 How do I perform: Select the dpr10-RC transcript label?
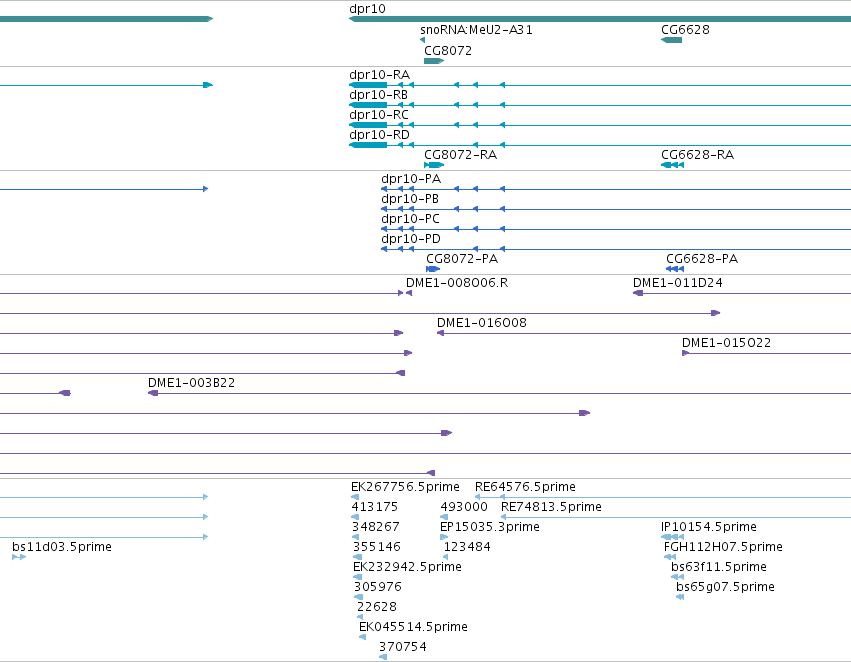(379, 115)
